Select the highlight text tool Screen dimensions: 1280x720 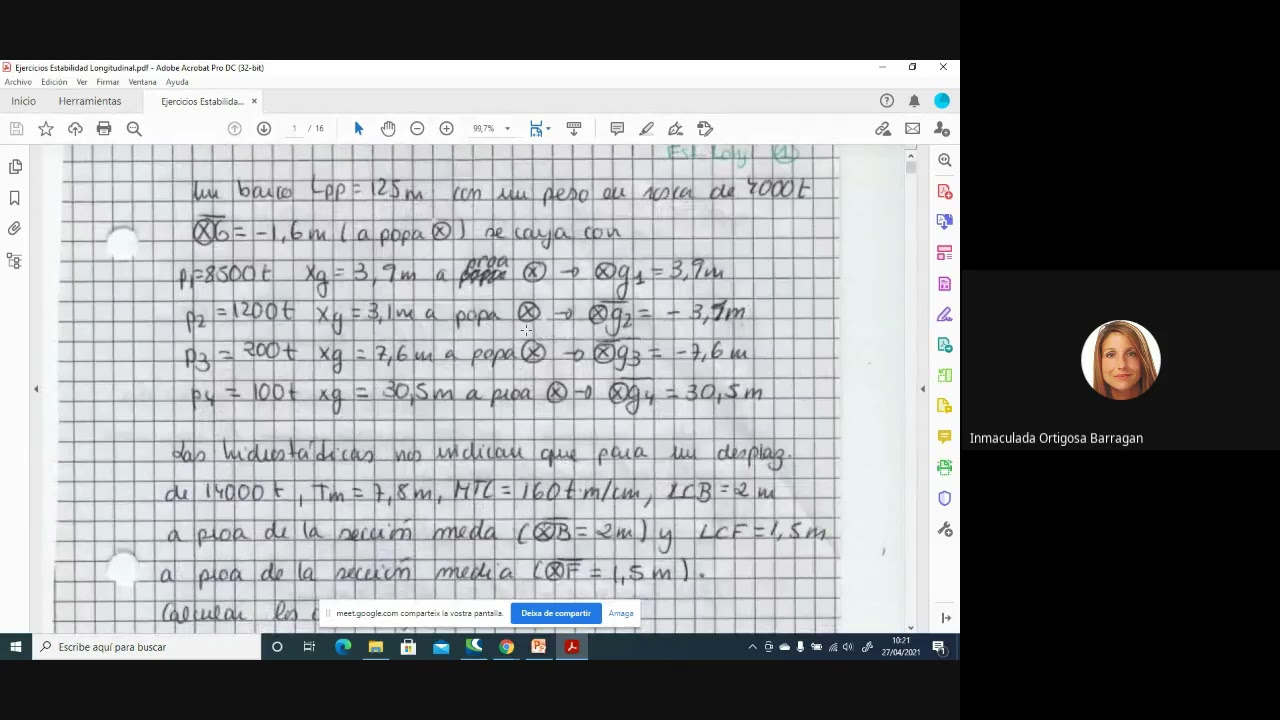[647, 128]
